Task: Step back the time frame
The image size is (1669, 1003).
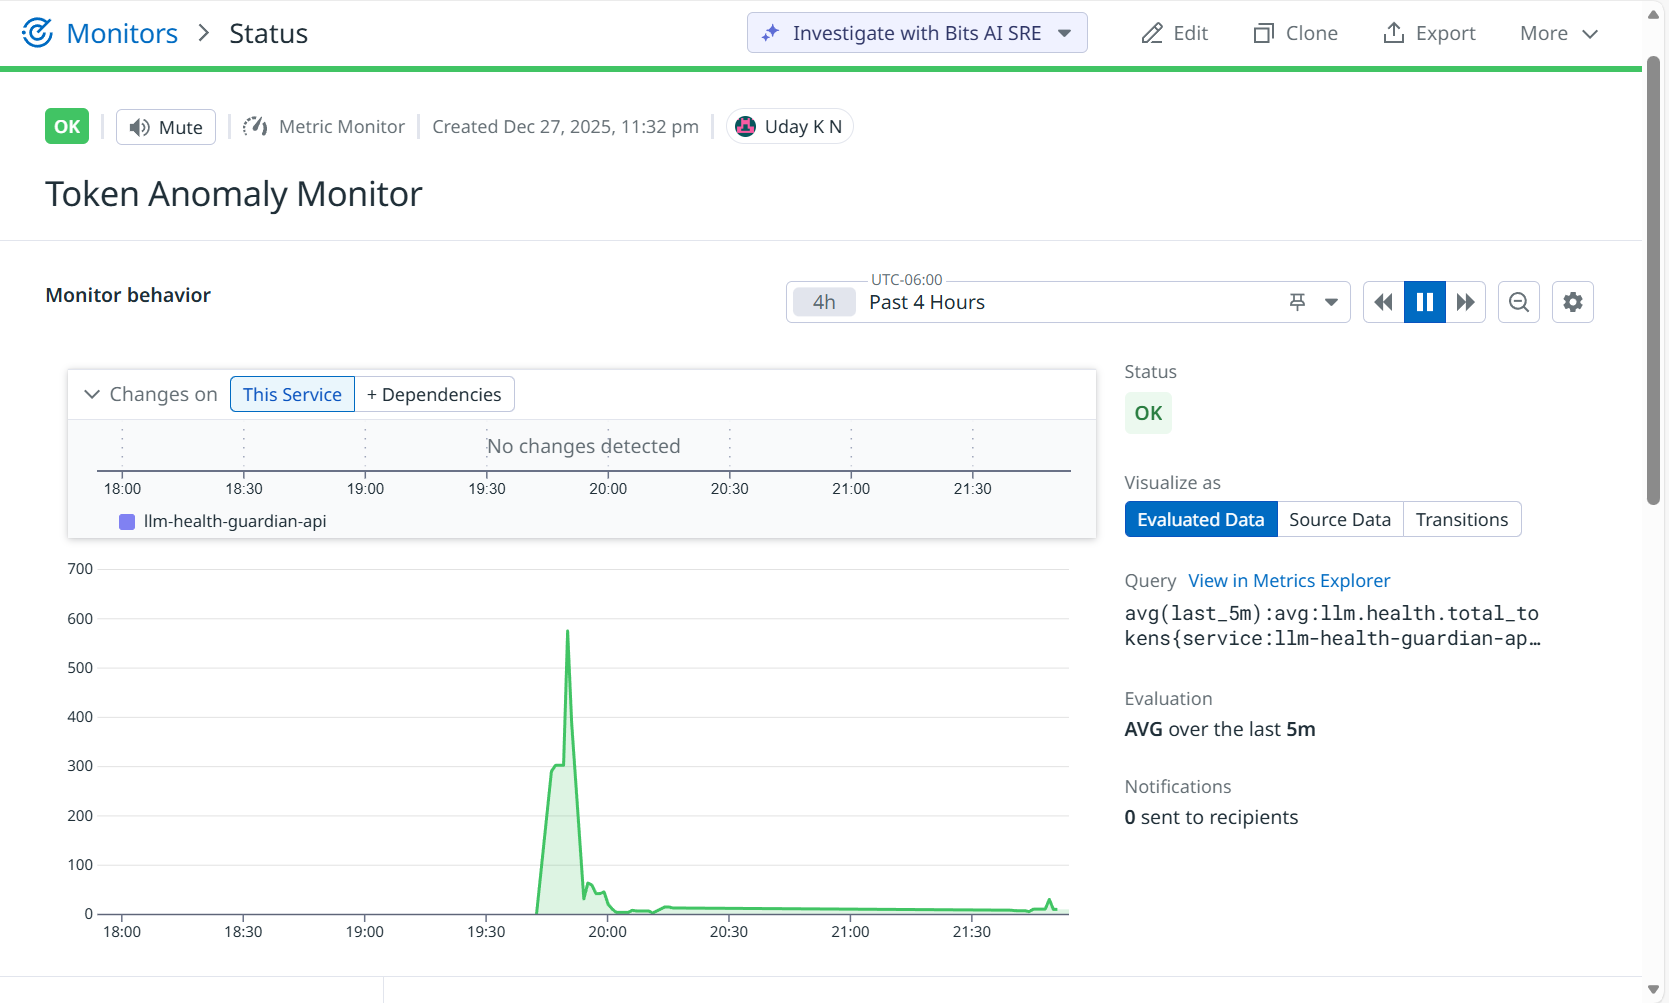Action: (1384, 302)
